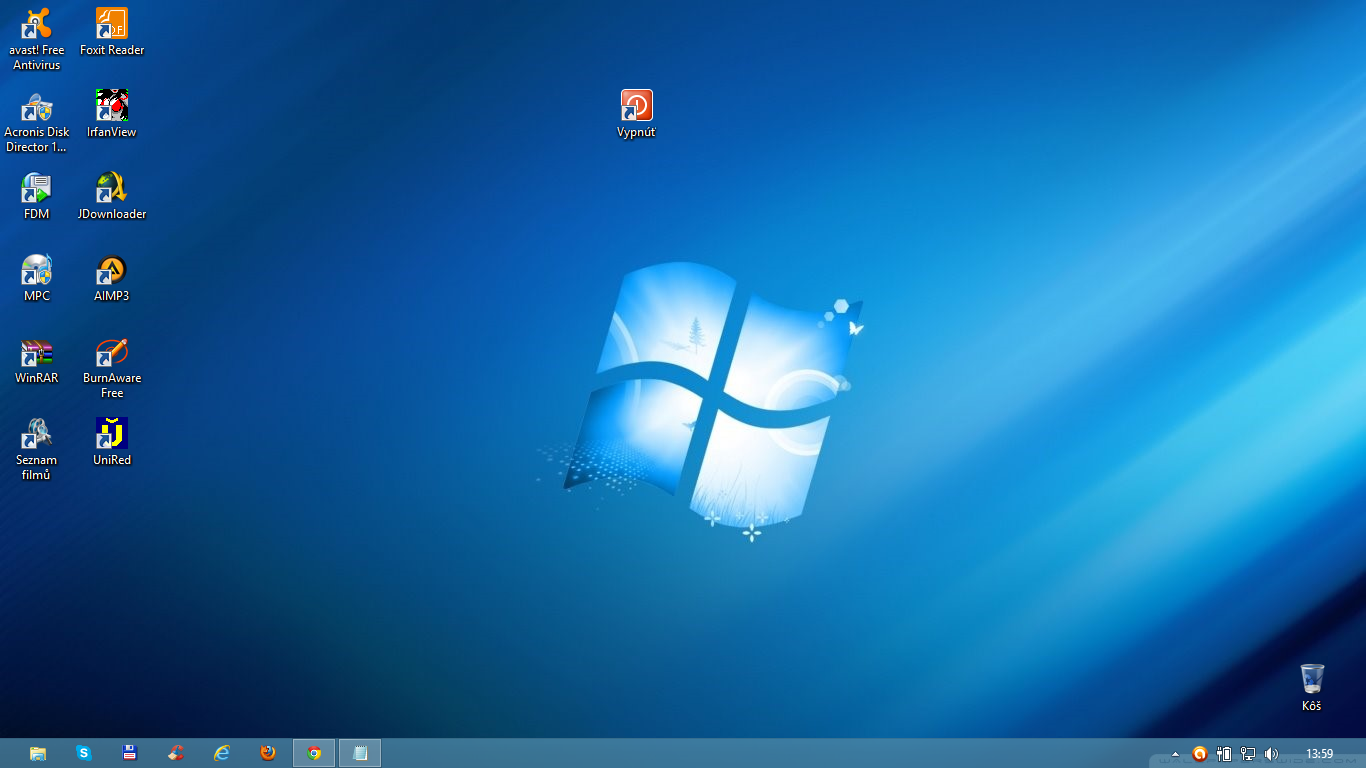Open Firefox from the taskbar
This screenshot has height=768, width=1366.
[267, 753]
